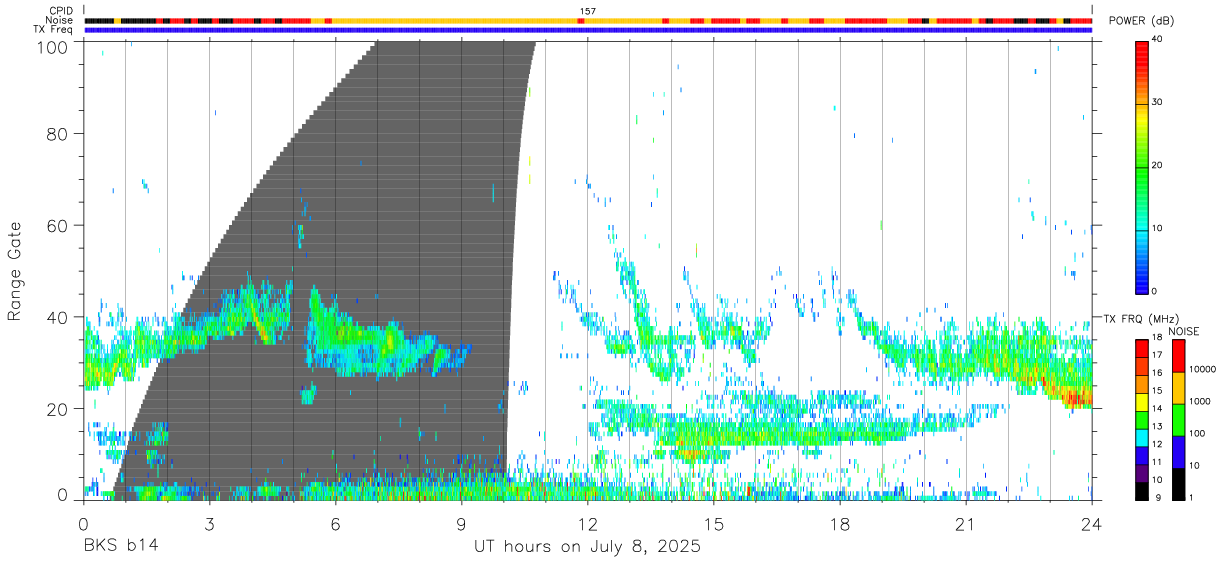Click the TX Freq label at top left
Image resolution: width=1228 pixels, height=567 pixels.
[x=54, y=30]
